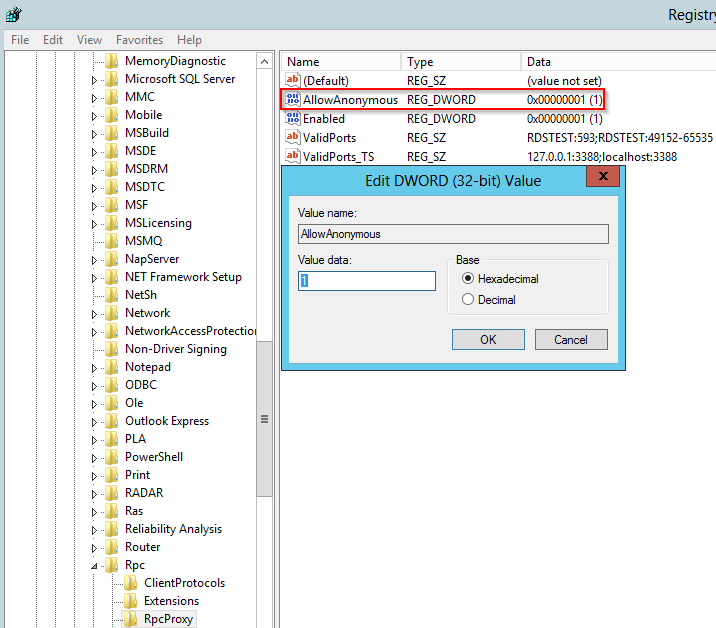Select the Enabled DWORD value icon
Viewport: 716px width, 628px height.
293,118
